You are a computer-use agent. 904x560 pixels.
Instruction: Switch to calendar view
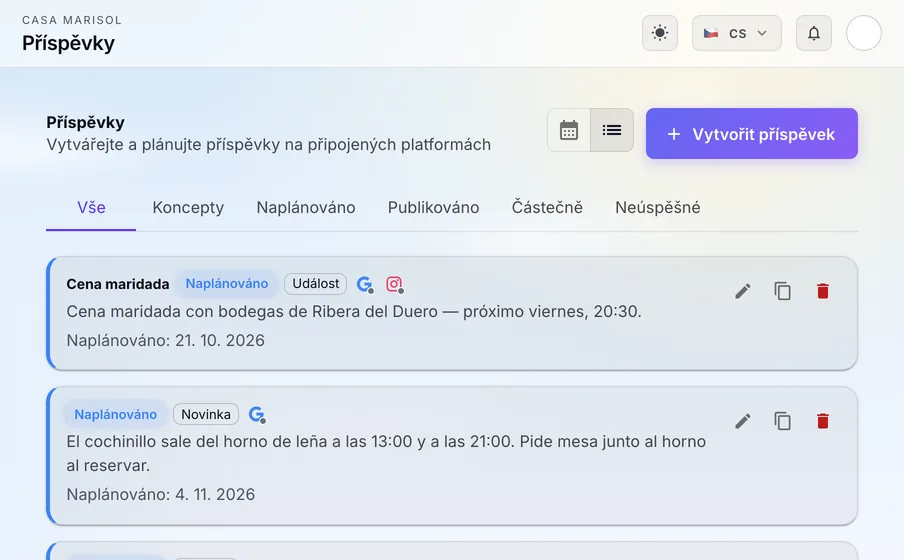568,130
